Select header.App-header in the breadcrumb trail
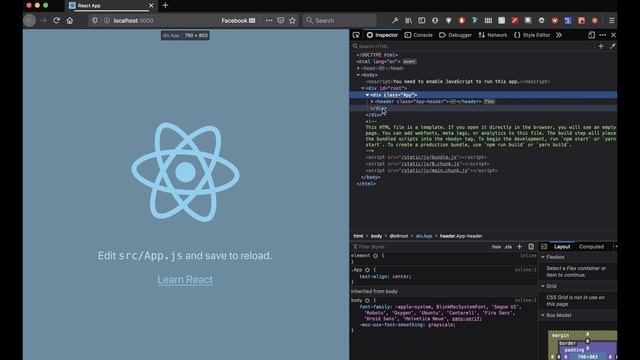The width and height of the screenshot is (640, 360). click(x=461, y=236)
